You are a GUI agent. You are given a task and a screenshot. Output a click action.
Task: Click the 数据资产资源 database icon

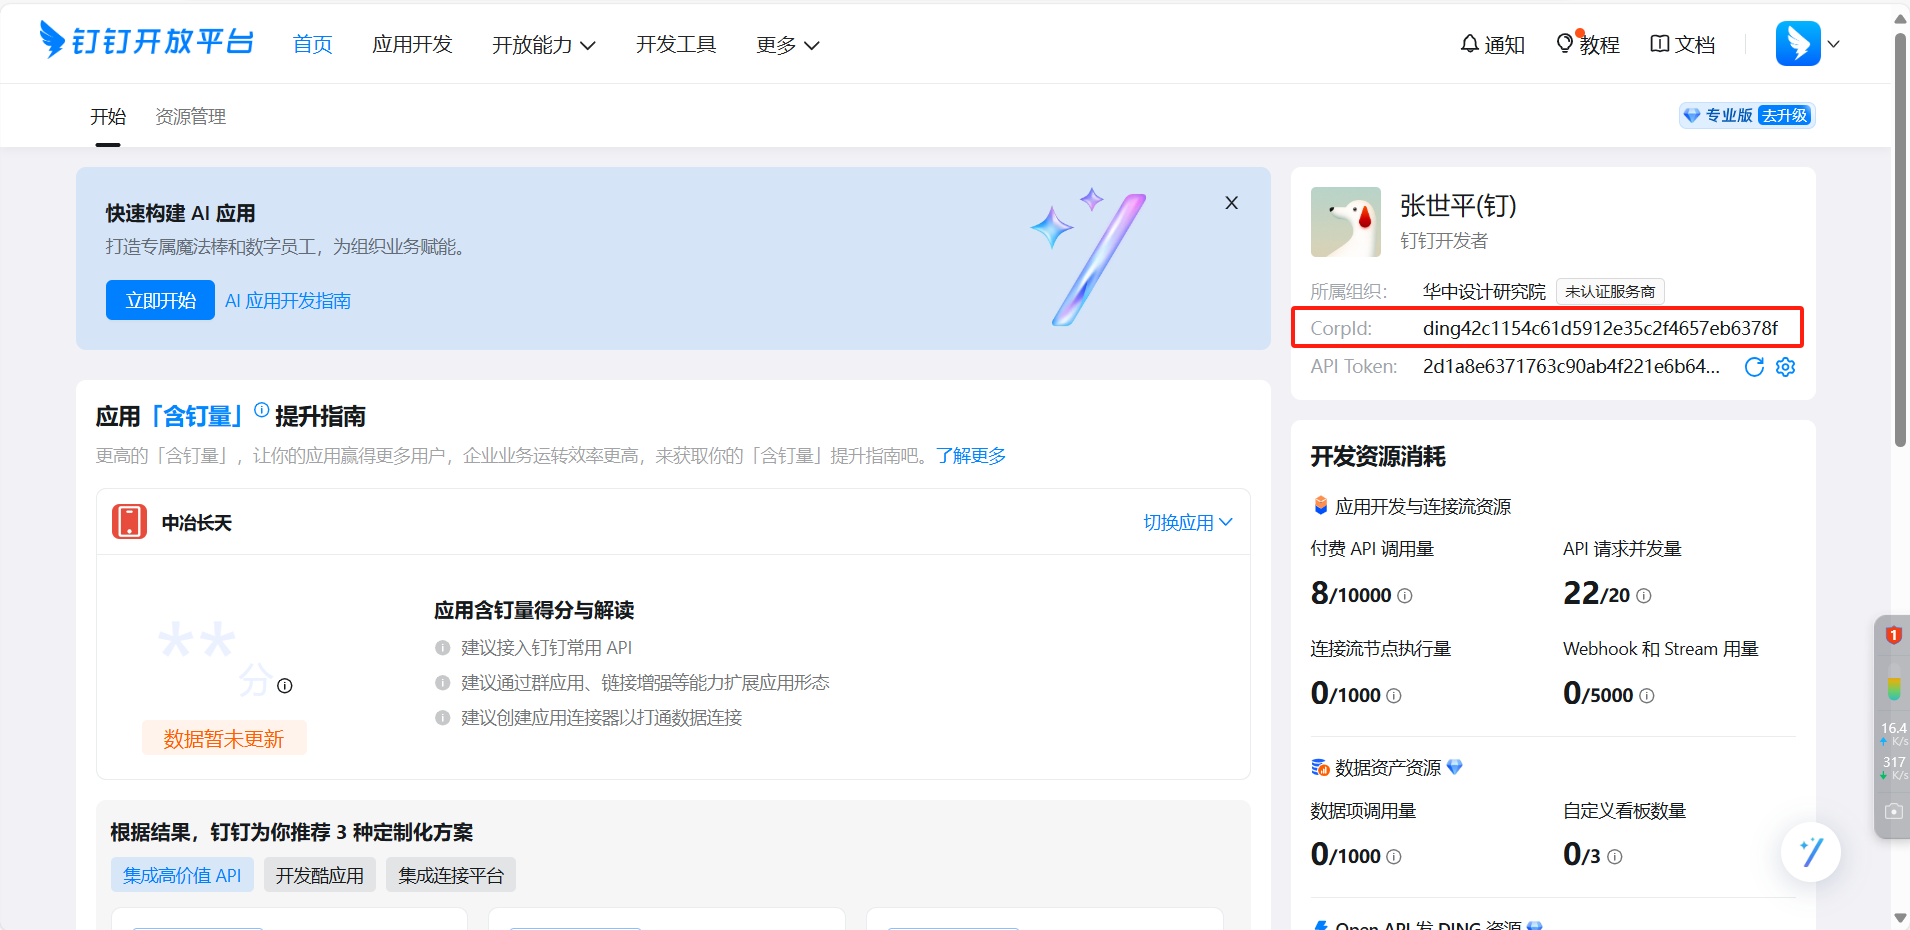point(1321,767)
